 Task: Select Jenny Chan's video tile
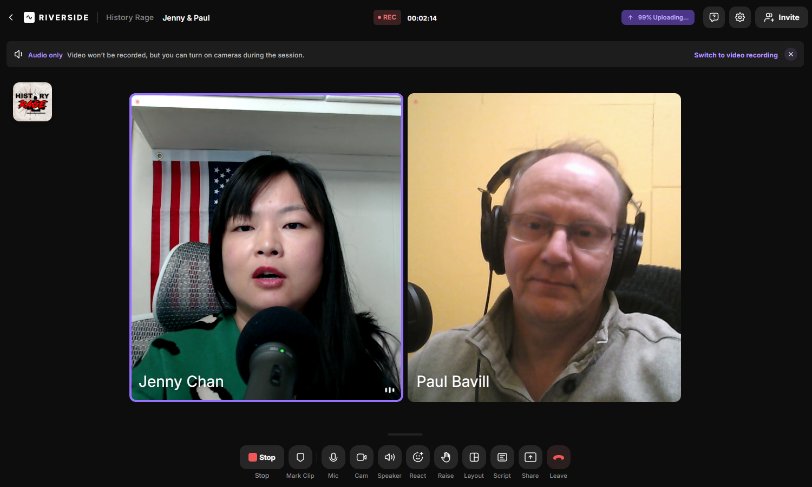(266, 247)
